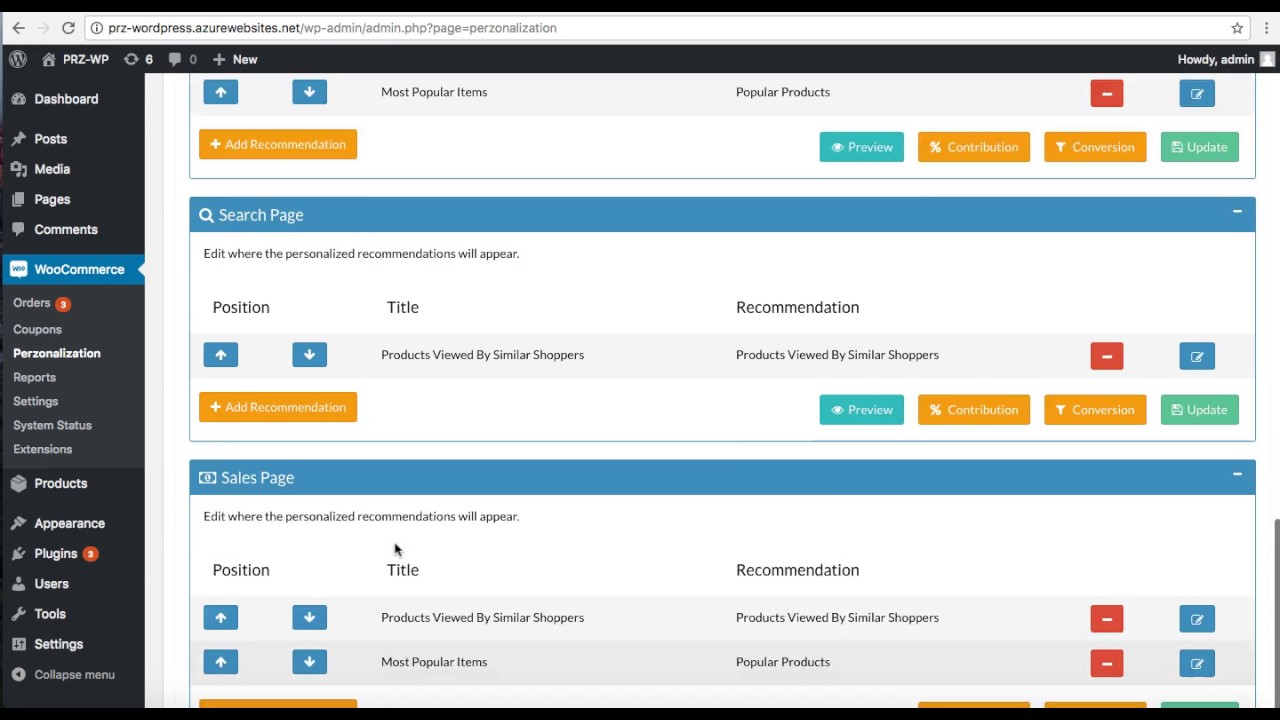Open Appearance menu
1280x720 pixels.
69,523
